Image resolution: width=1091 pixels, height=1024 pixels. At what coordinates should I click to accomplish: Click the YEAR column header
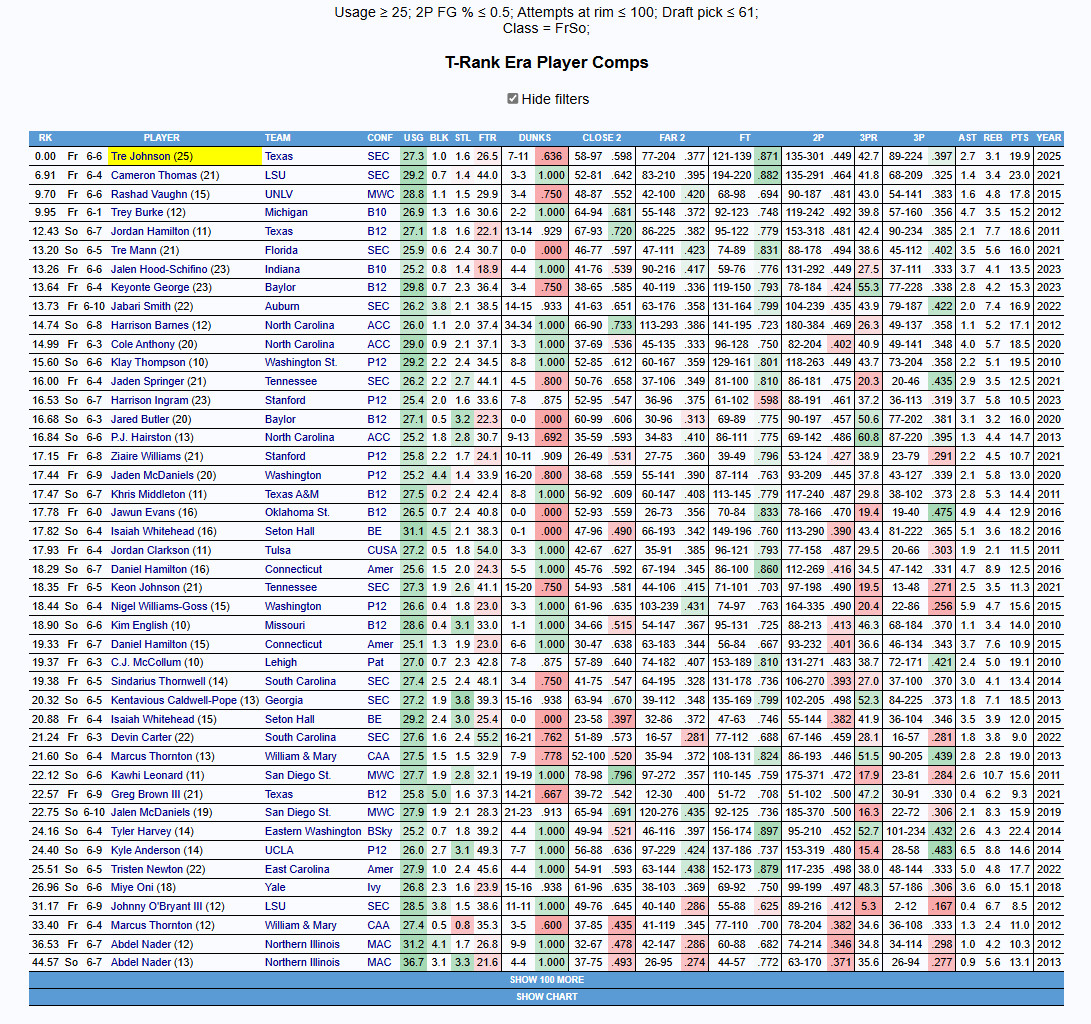pos(1049,138)
